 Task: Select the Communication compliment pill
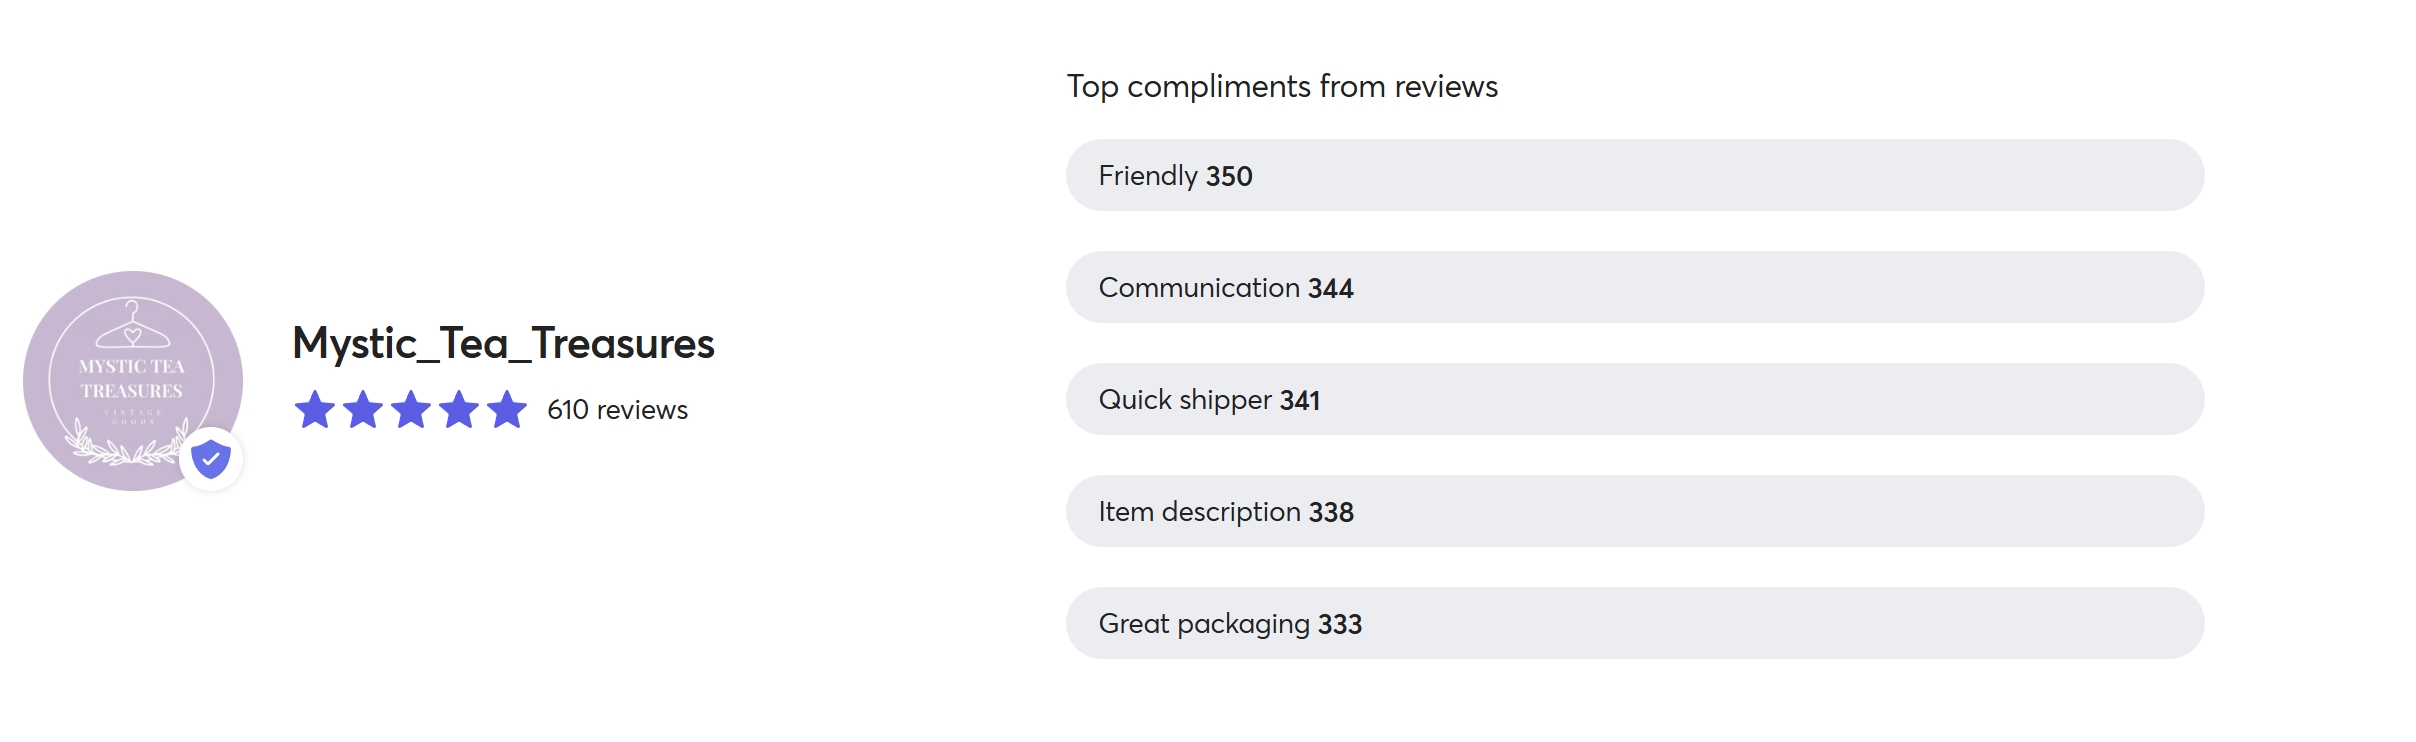(1634, 287)
